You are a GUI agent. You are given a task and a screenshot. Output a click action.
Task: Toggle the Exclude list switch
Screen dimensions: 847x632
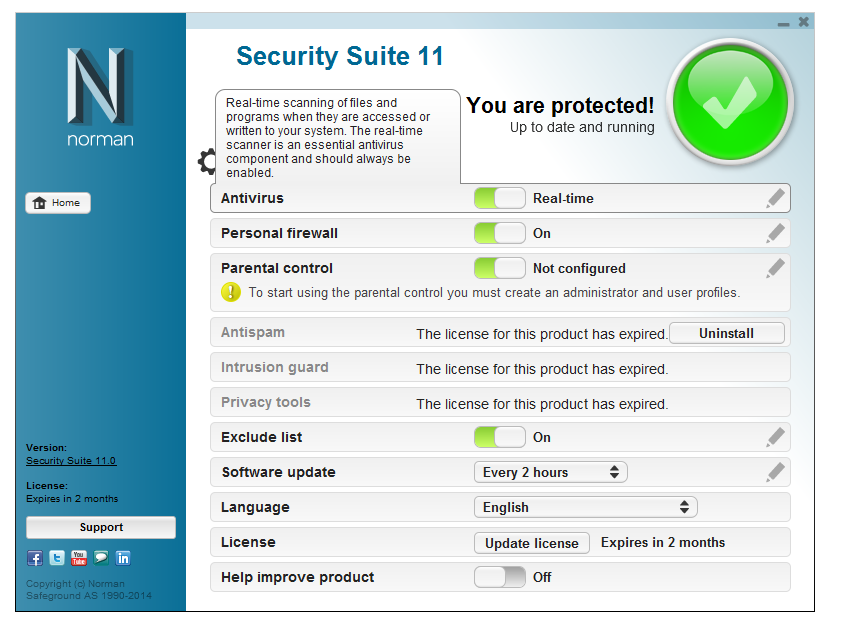click(x=499, y=437)
